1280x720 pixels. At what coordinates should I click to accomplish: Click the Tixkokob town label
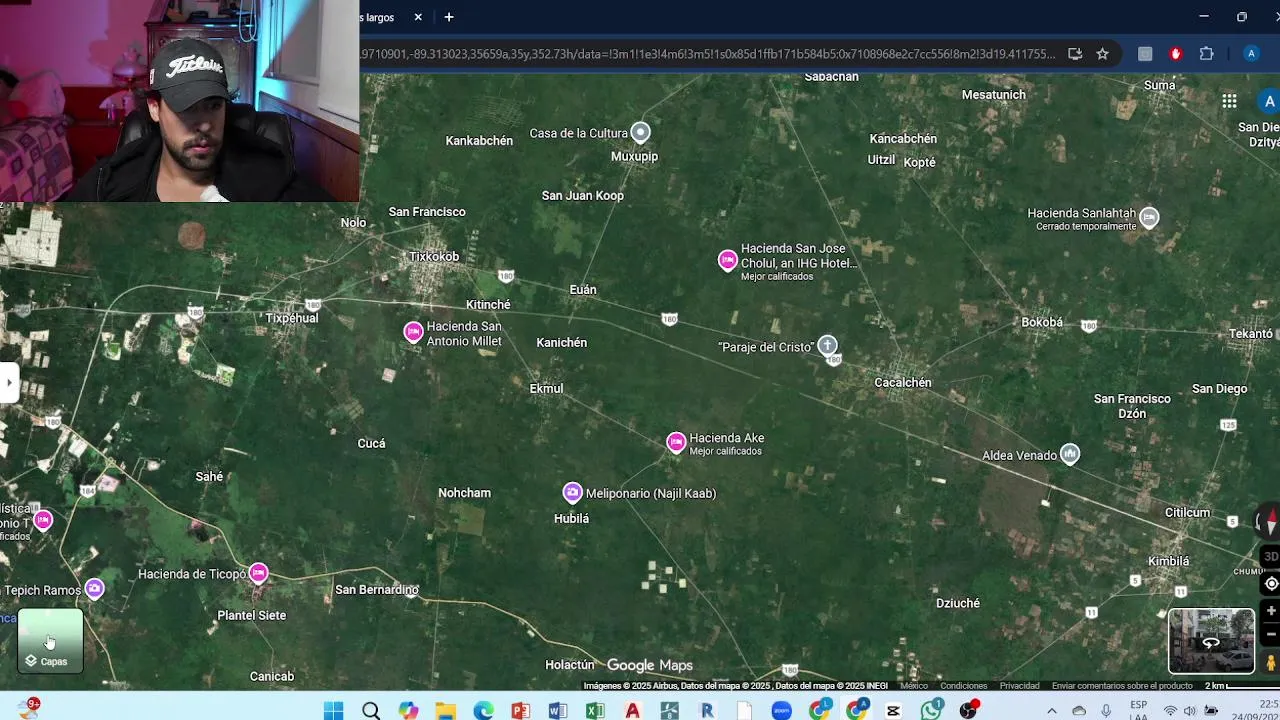coord(434,257)
